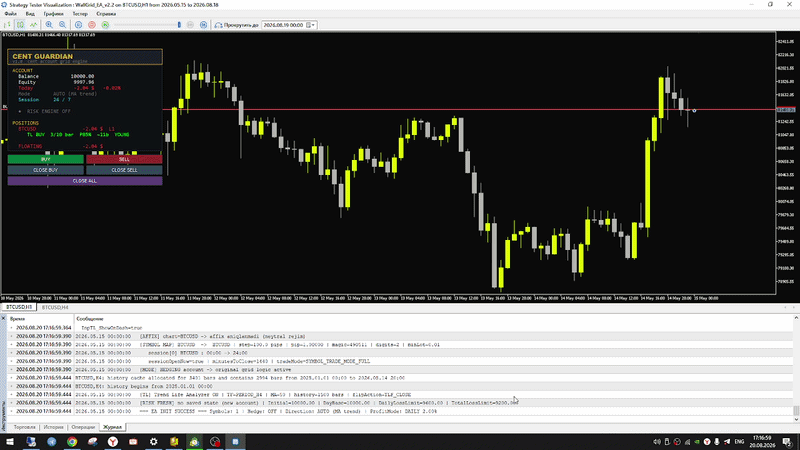Switch to the BTCUSD,H4 chart tab
Screen dimensions: 800x450
55,307
